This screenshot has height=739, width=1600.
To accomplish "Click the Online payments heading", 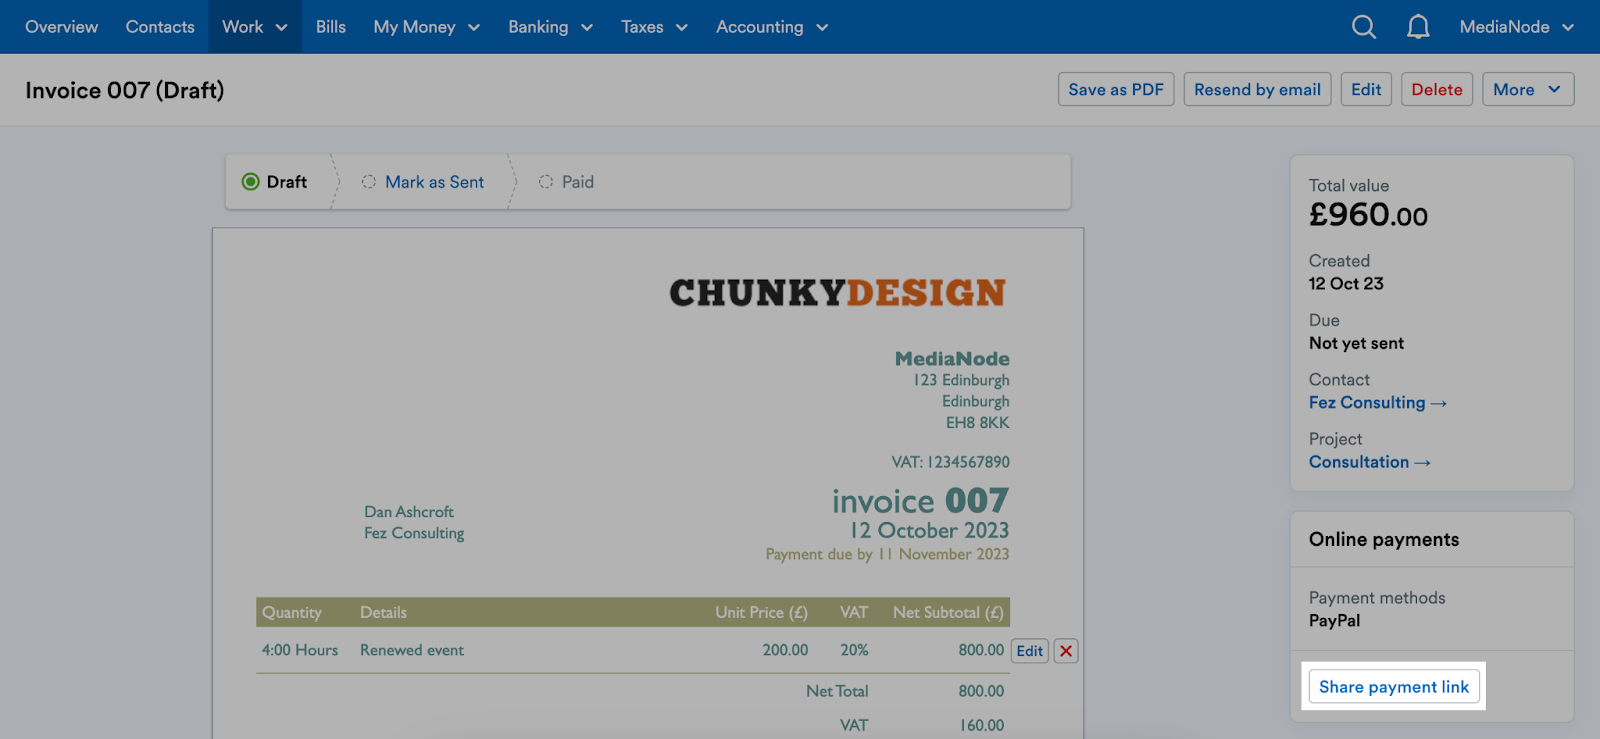I will pyautogui.click(x=1384, y=539).
